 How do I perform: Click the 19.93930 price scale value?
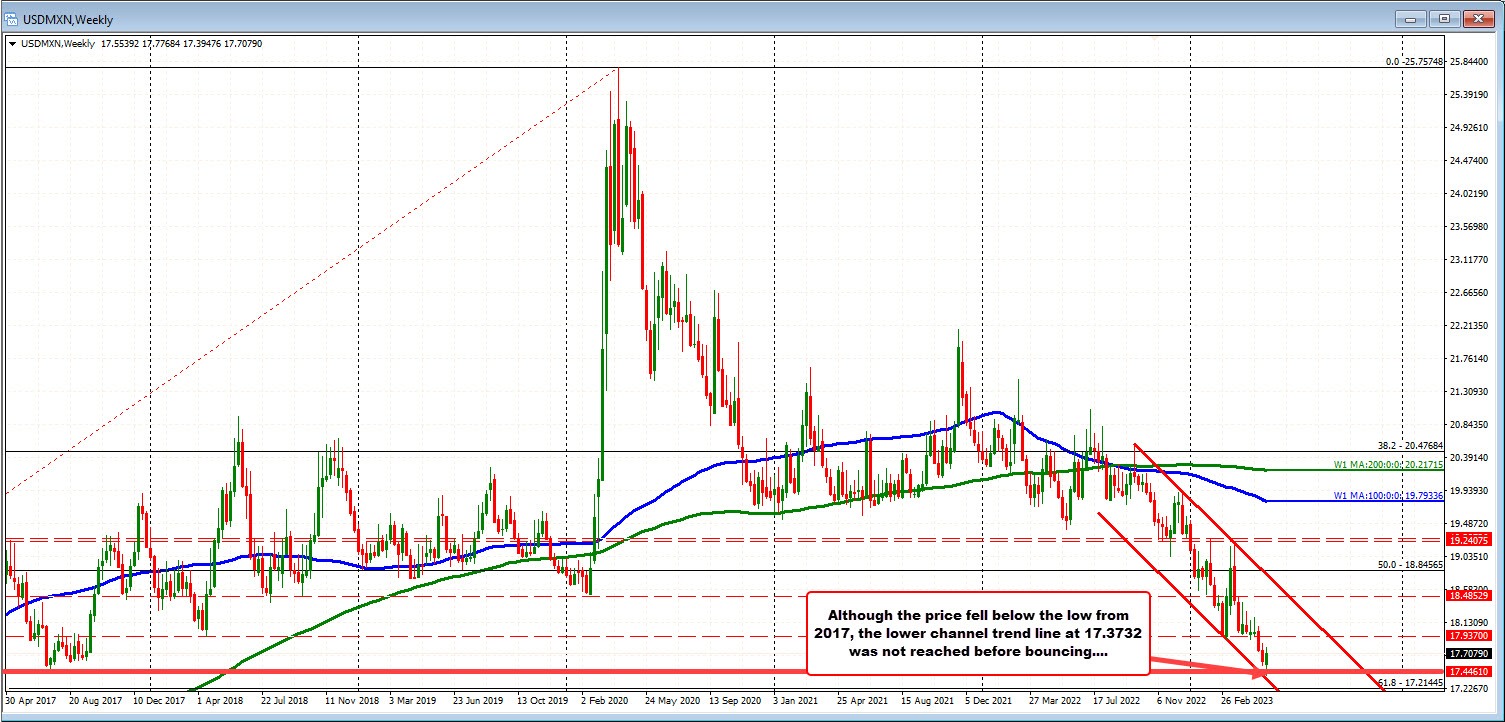[1469, 490]
